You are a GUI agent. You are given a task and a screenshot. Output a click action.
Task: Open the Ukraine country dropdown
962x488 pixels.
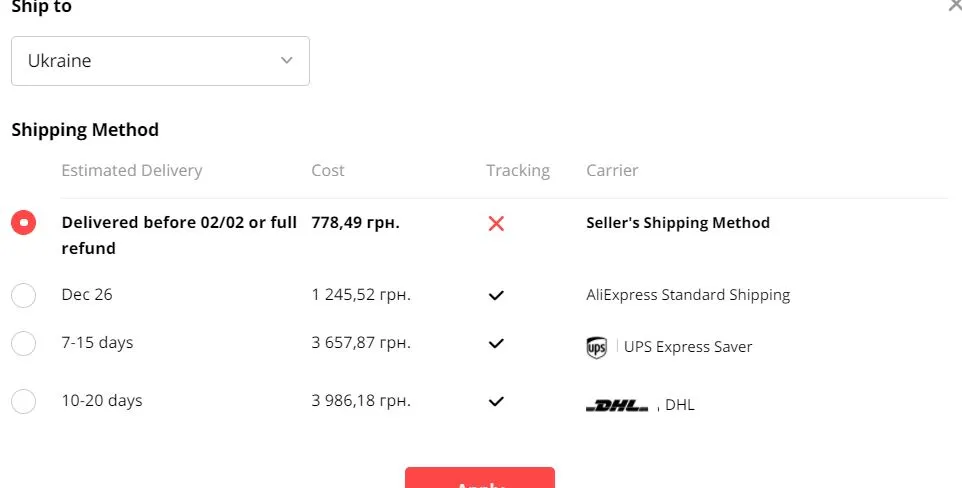click(160, 61)
